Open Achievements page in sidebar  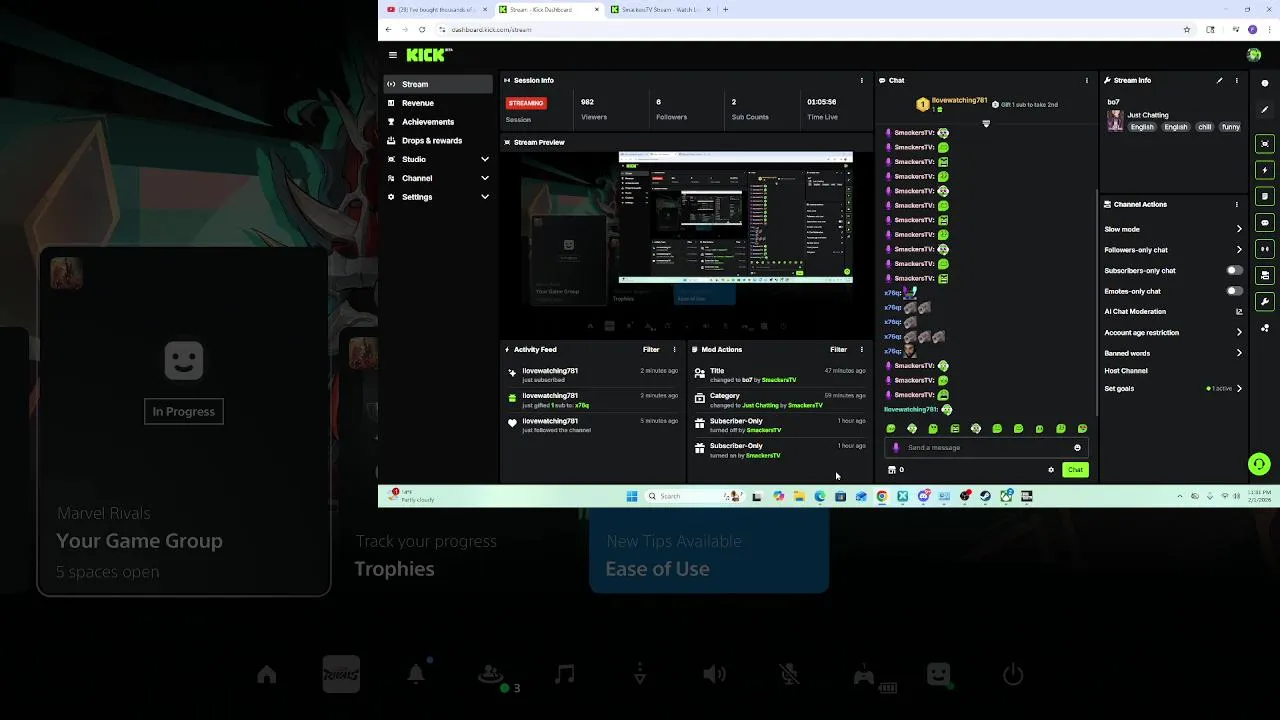(x=438, y=122)
